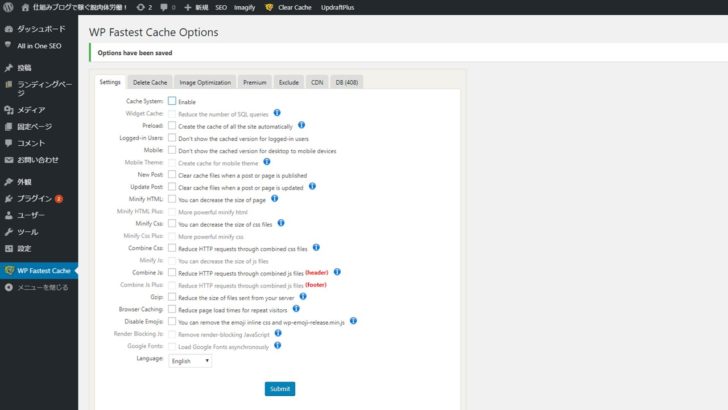Check the Disable Emojis checkbox
This screenshot has width=728, height=410.
[x=172, y=322]
